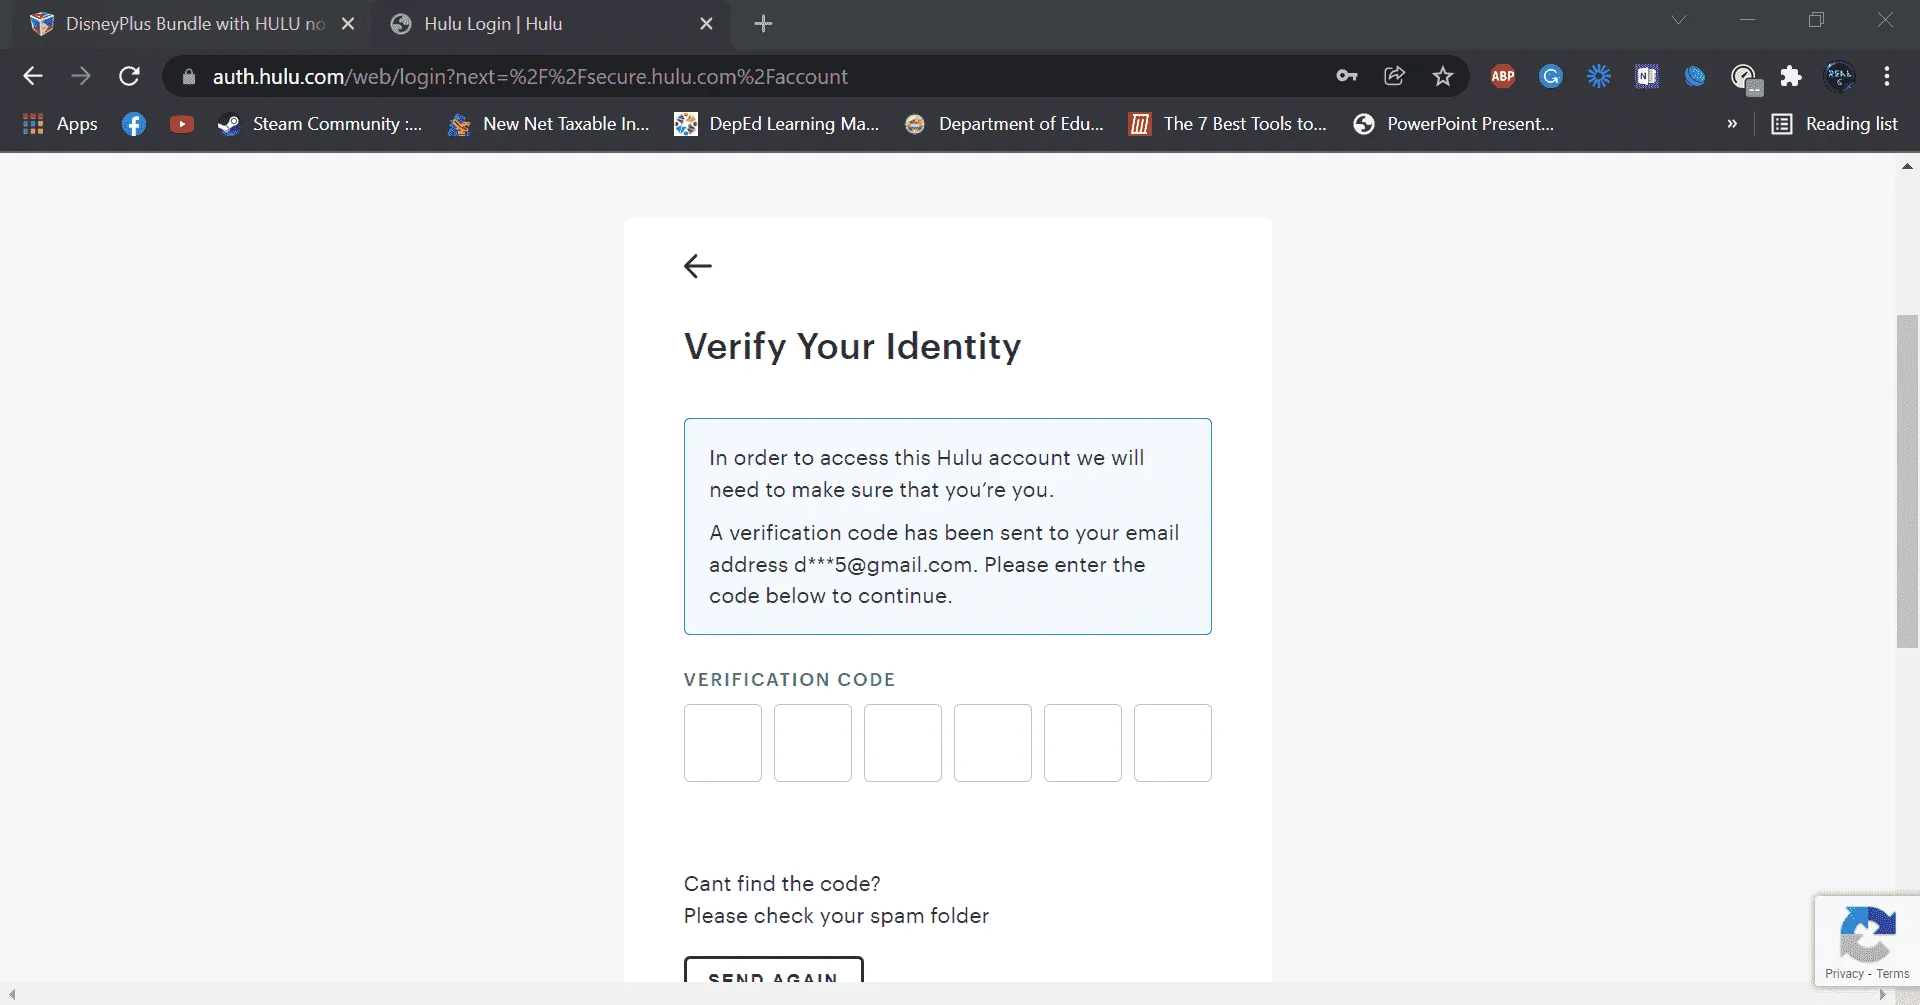Viewport: 1920px width, 1005px height.
Task: Click the fourth verification code box
Action: point(993,743)
